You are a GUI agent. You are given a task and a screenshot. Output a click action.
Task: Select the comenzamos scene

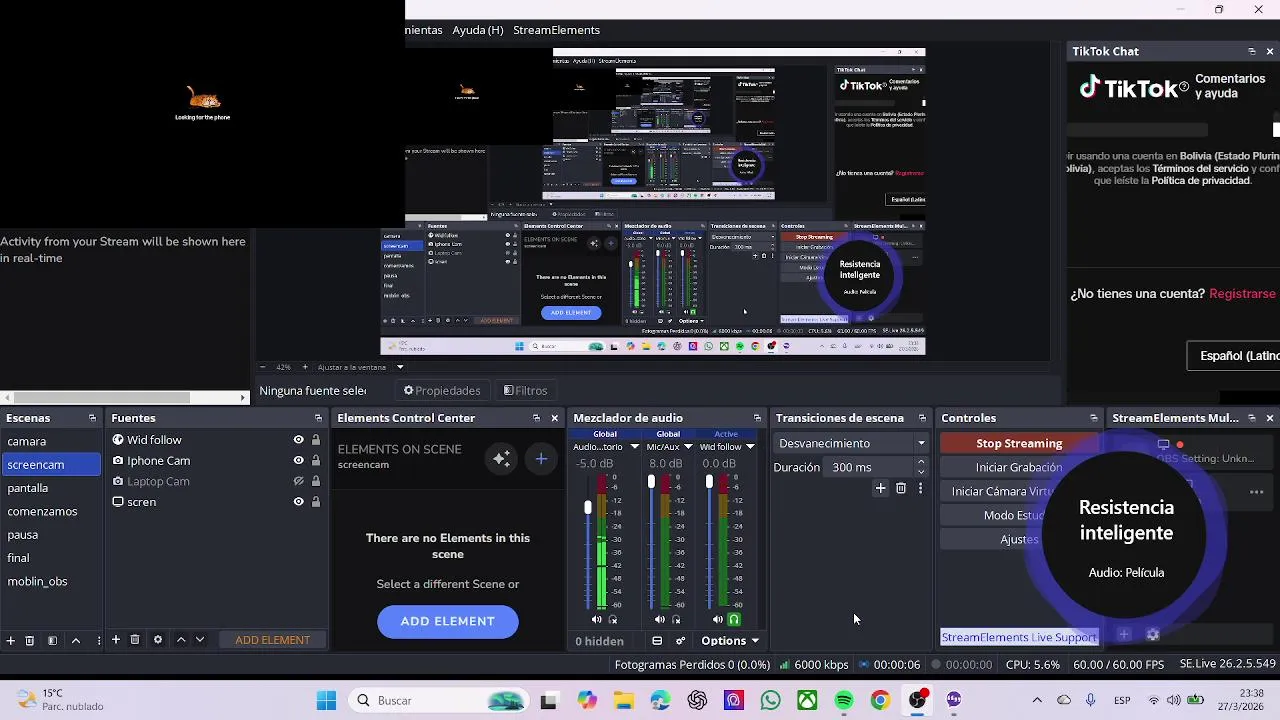52,511
